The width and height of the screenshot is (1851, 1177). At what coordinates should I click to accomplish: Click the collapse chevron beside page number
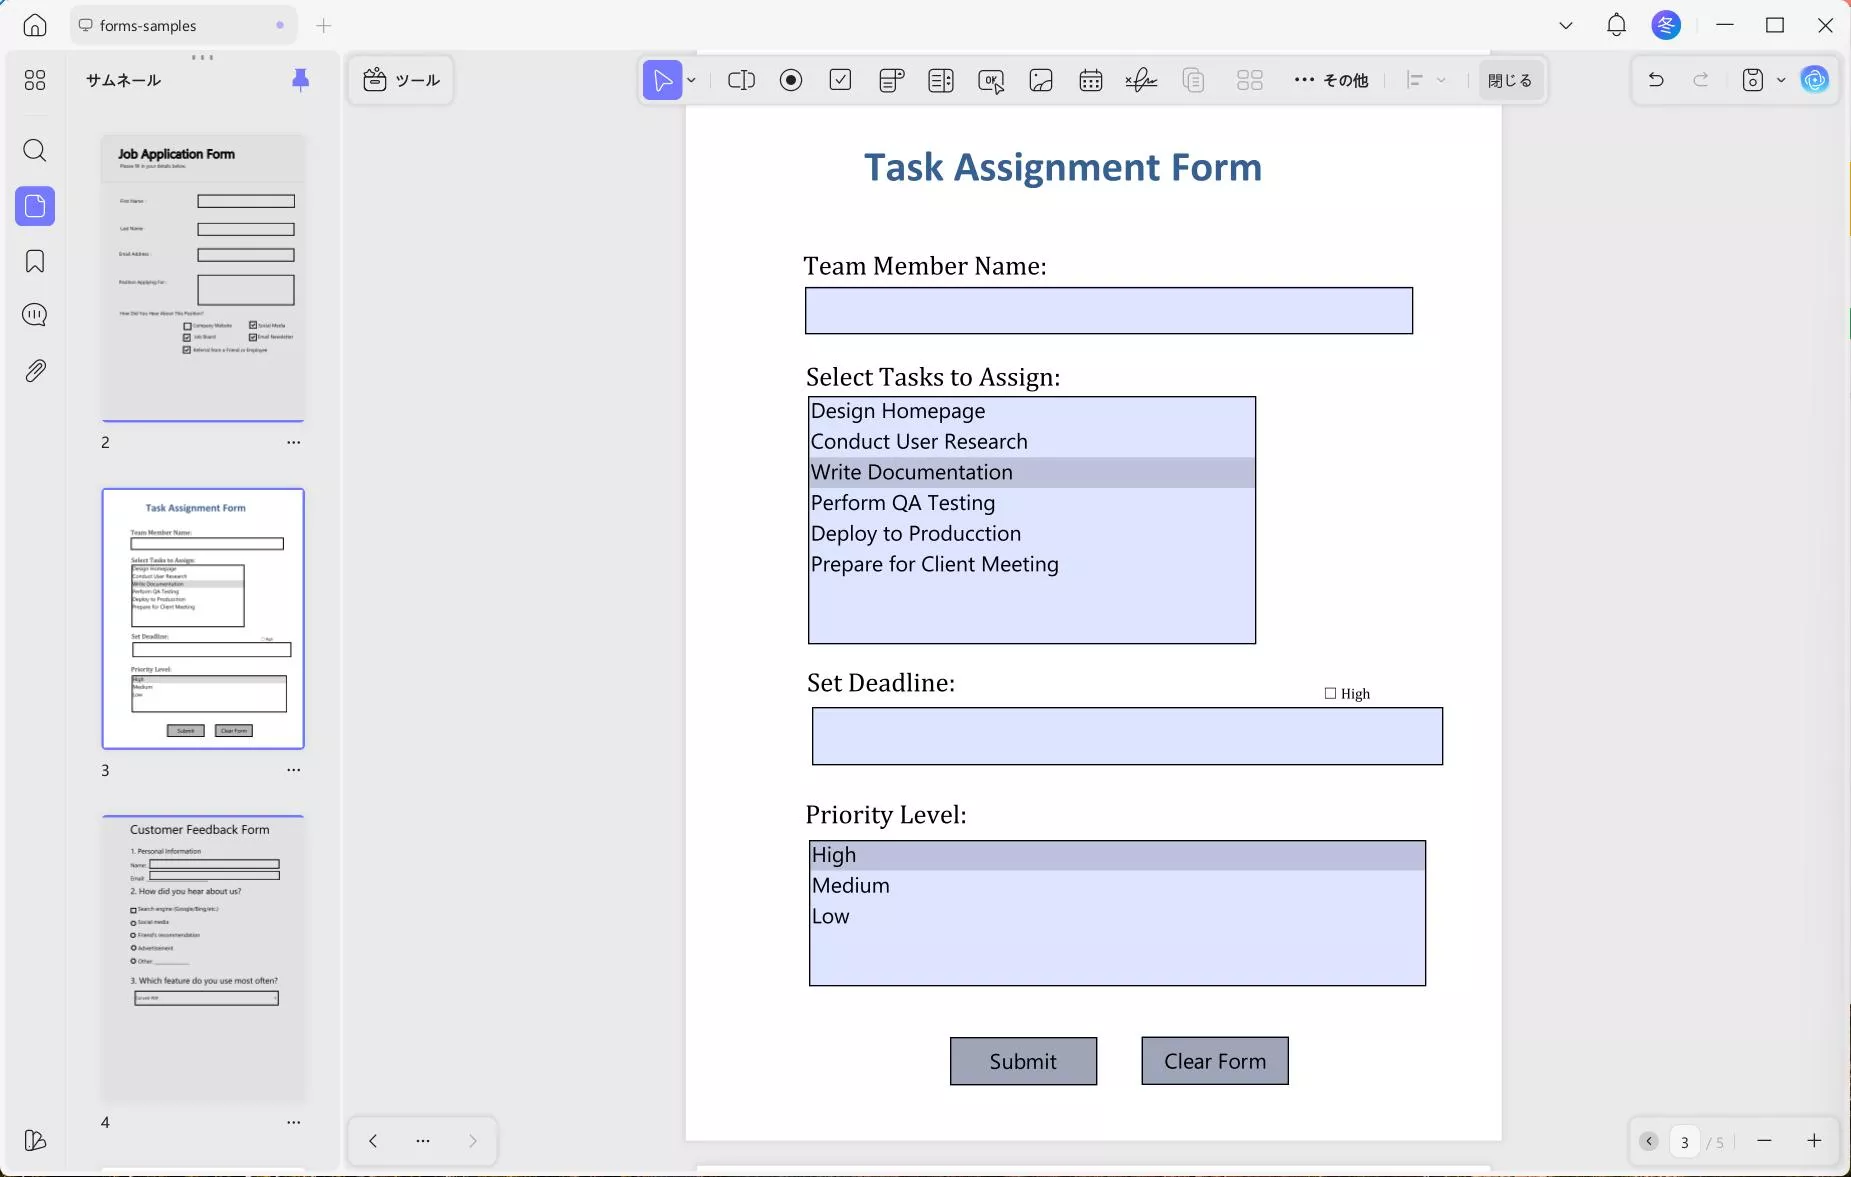point(1649,1141)
